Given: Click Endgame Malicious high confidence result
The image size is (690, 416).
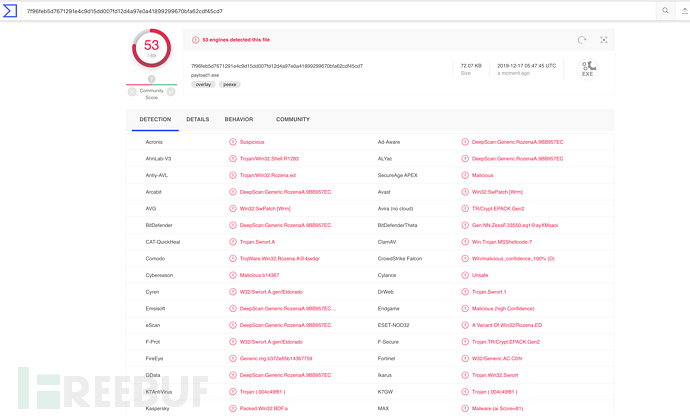Looking at the screenshot, I should tap(503, 309).
